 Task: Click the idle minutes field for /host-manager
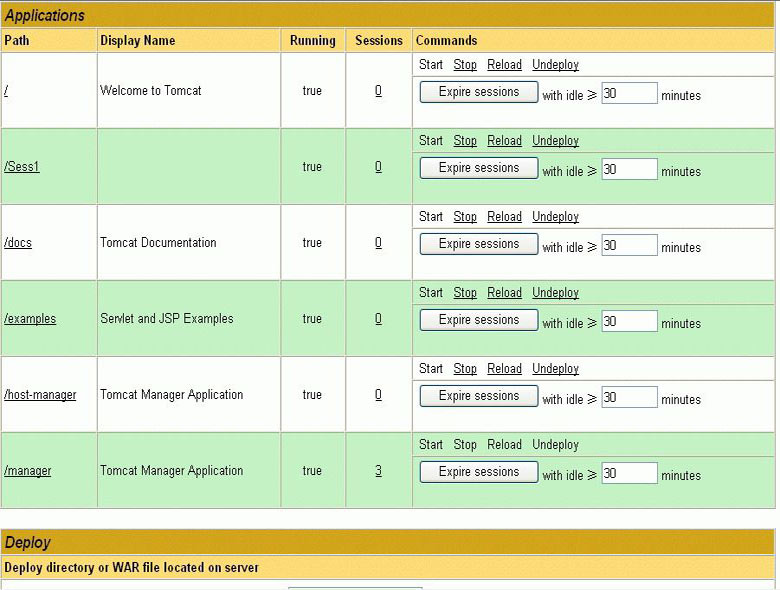(629, 398)
